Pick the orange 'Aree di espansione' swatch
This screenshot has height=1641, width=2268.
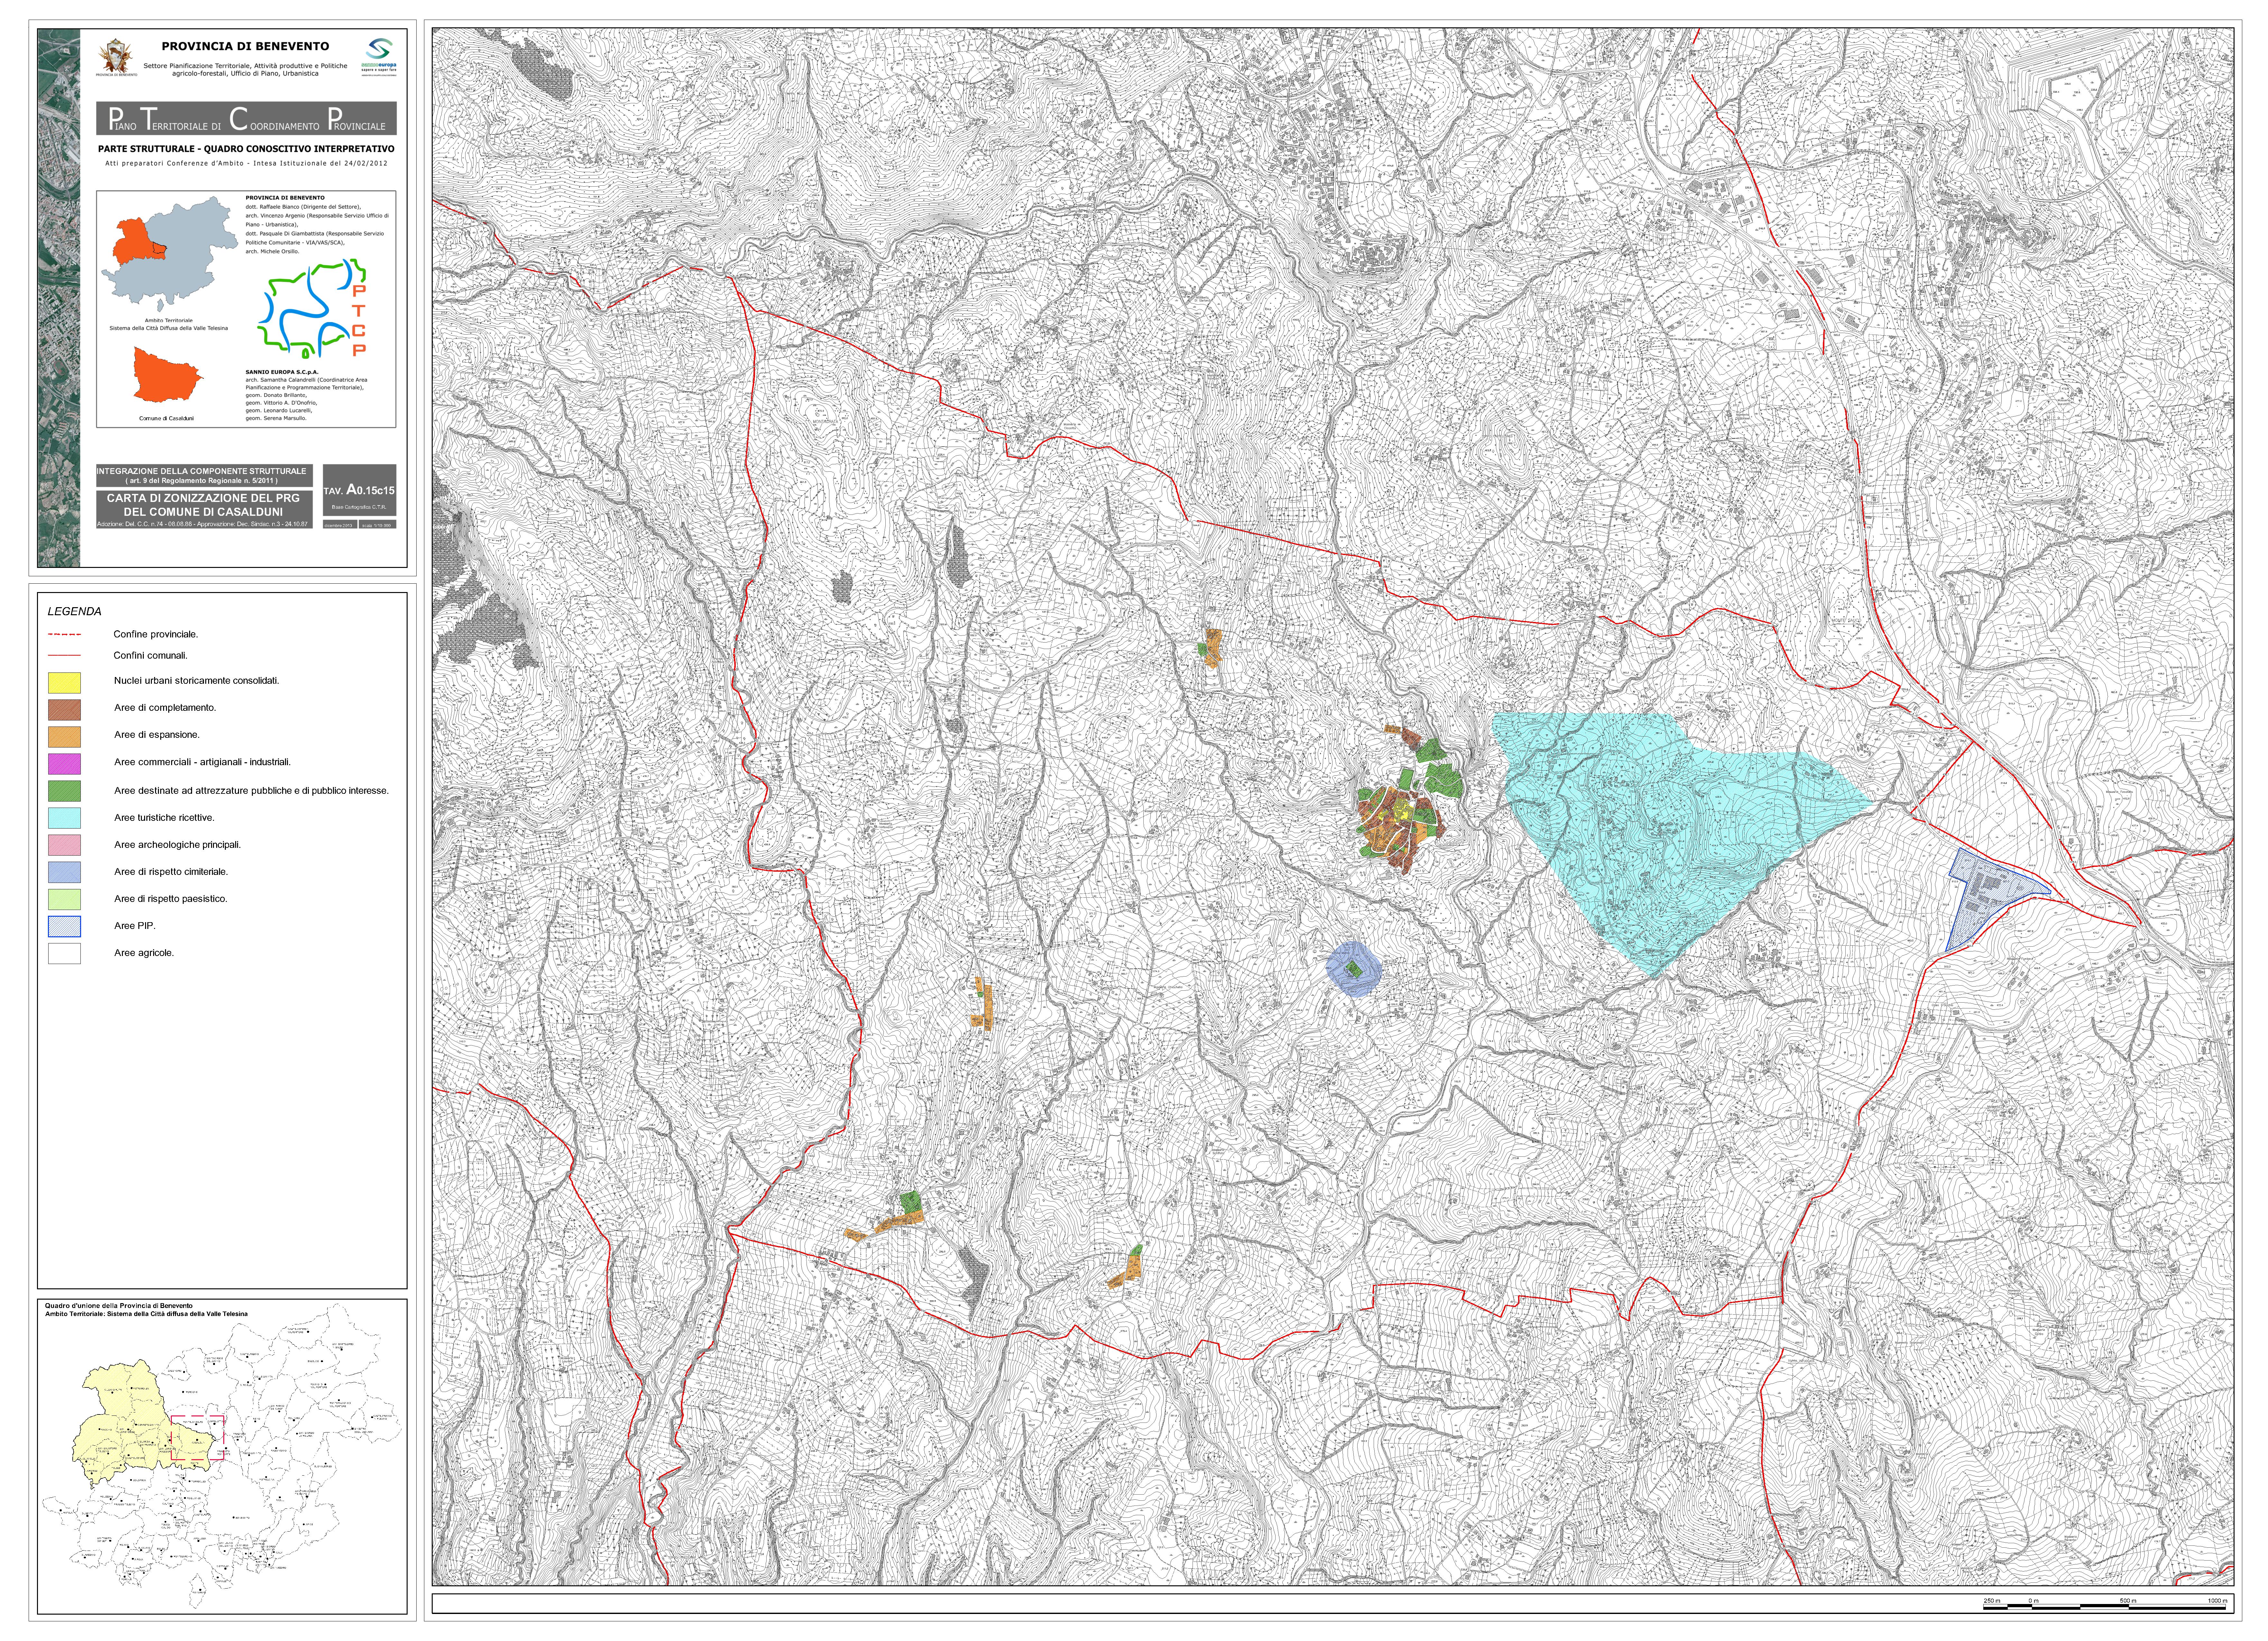click(x=64, y=737)
